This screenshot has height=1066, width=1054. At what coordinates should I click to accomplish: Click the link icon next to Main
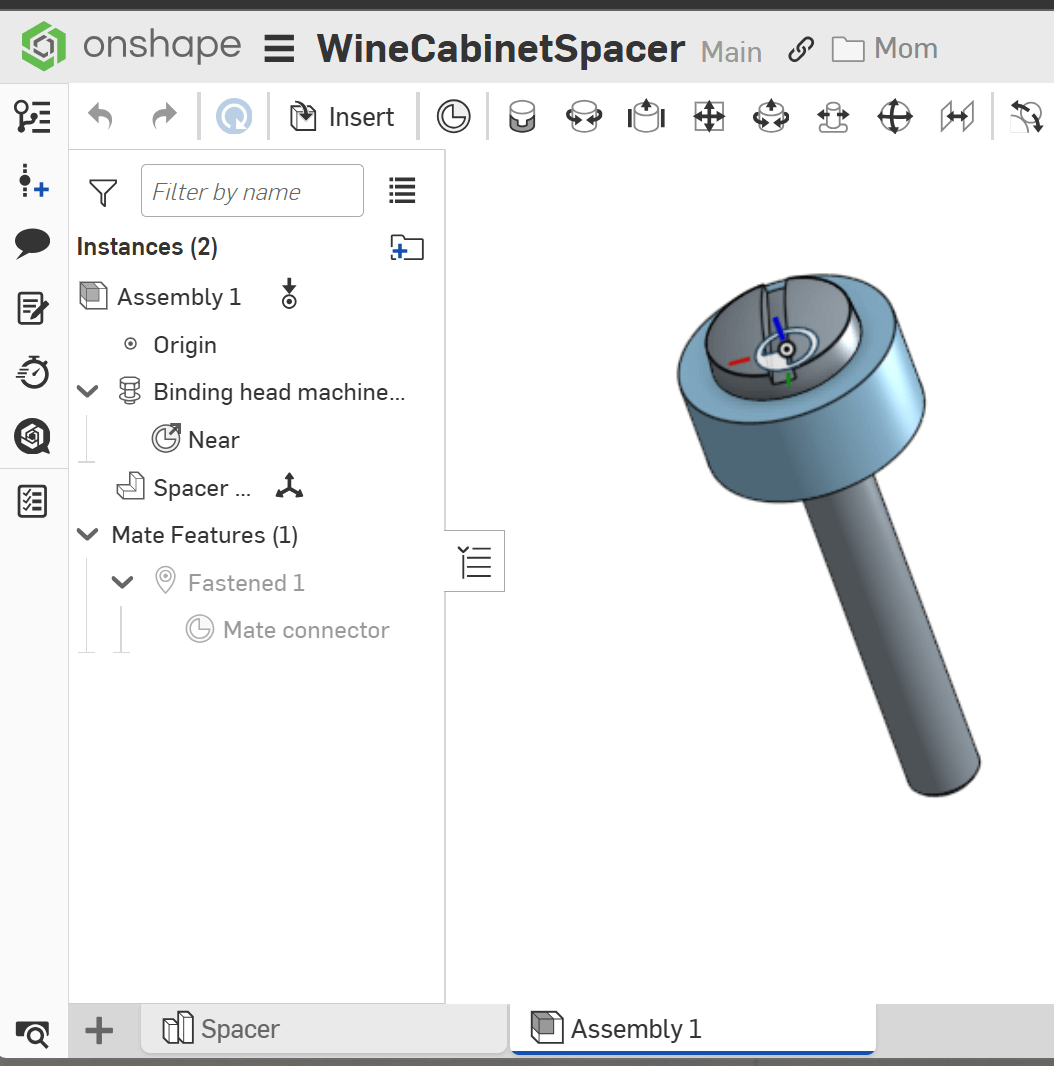pyautogui.click(x=801, y=50)
